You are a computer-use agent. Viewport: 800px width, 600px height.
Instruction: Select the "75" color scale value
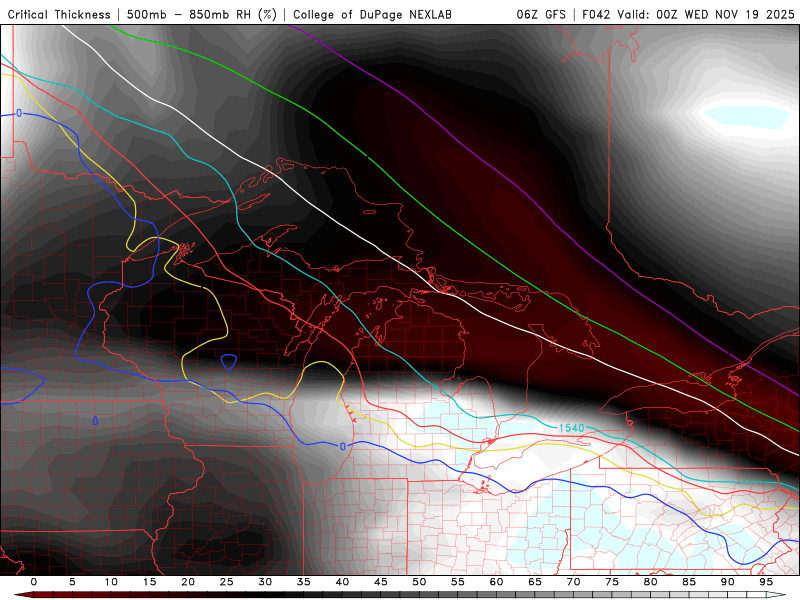[612, 582]
